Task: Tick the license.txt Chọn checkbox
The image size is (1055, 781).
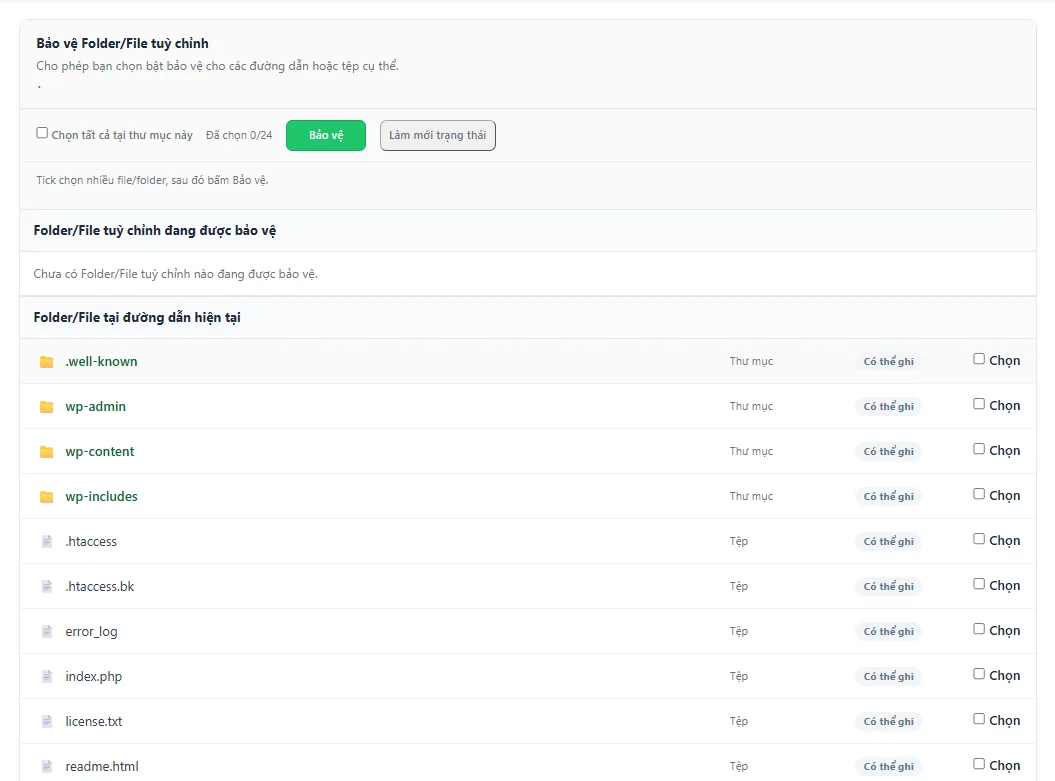Action: (979, 719)
